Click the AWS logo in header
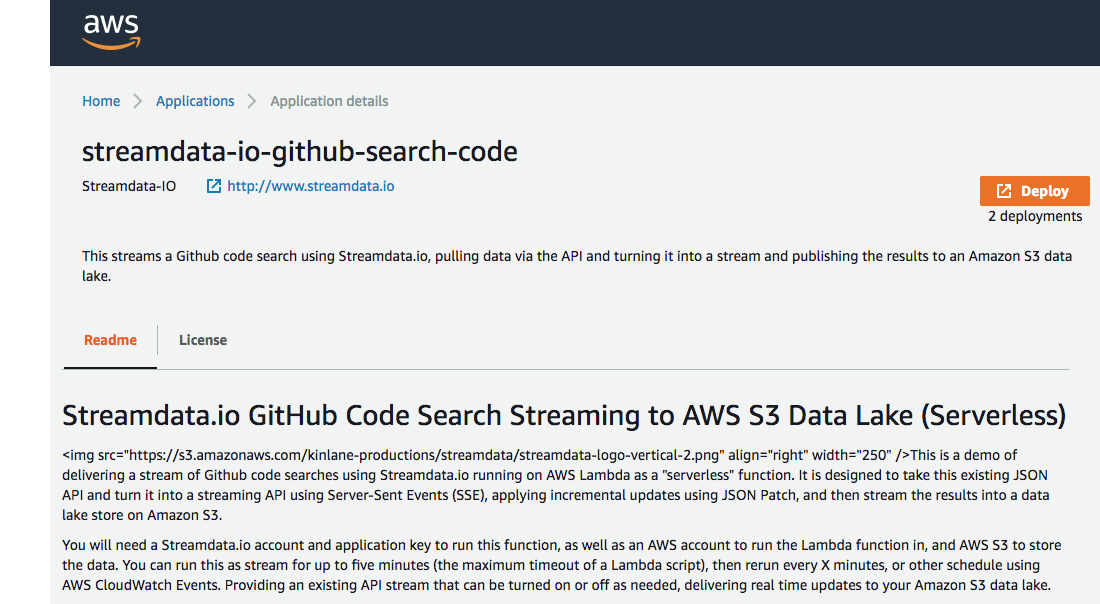 click(111, 32)
